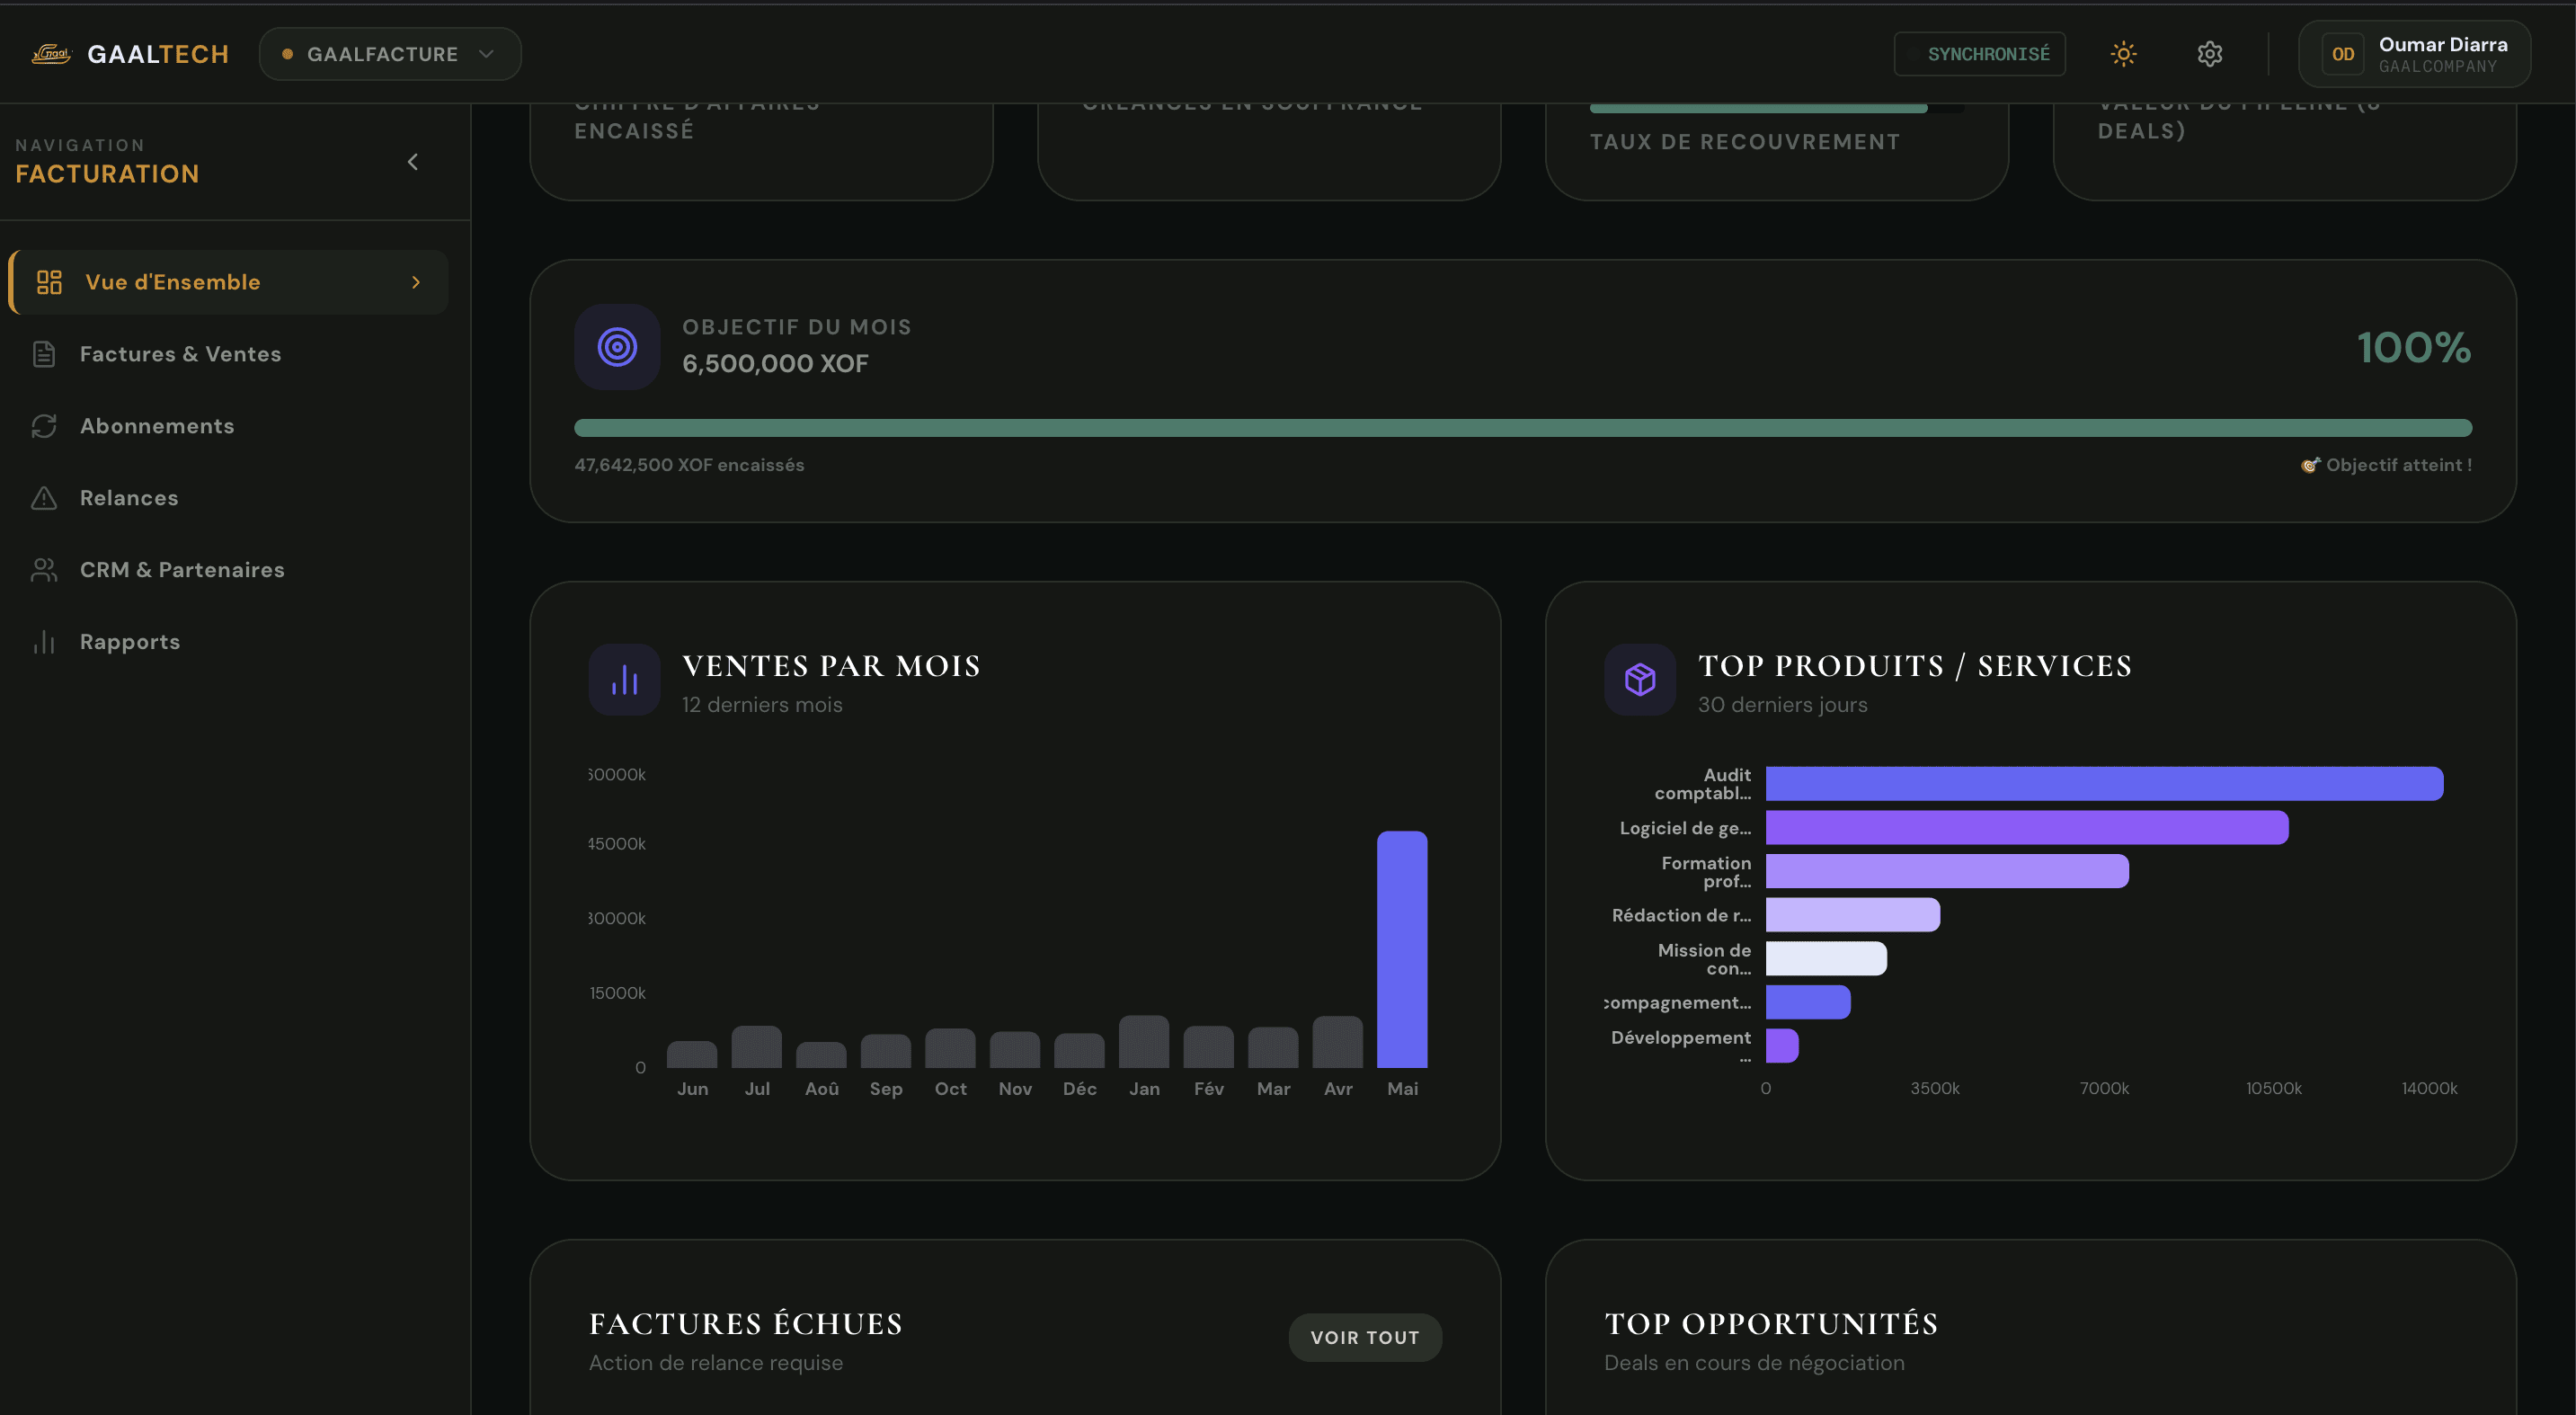The height and width of the screenshot is (1415, 2576).
Task: Click the GaalTech logo icon
Action: coord(51,54)
